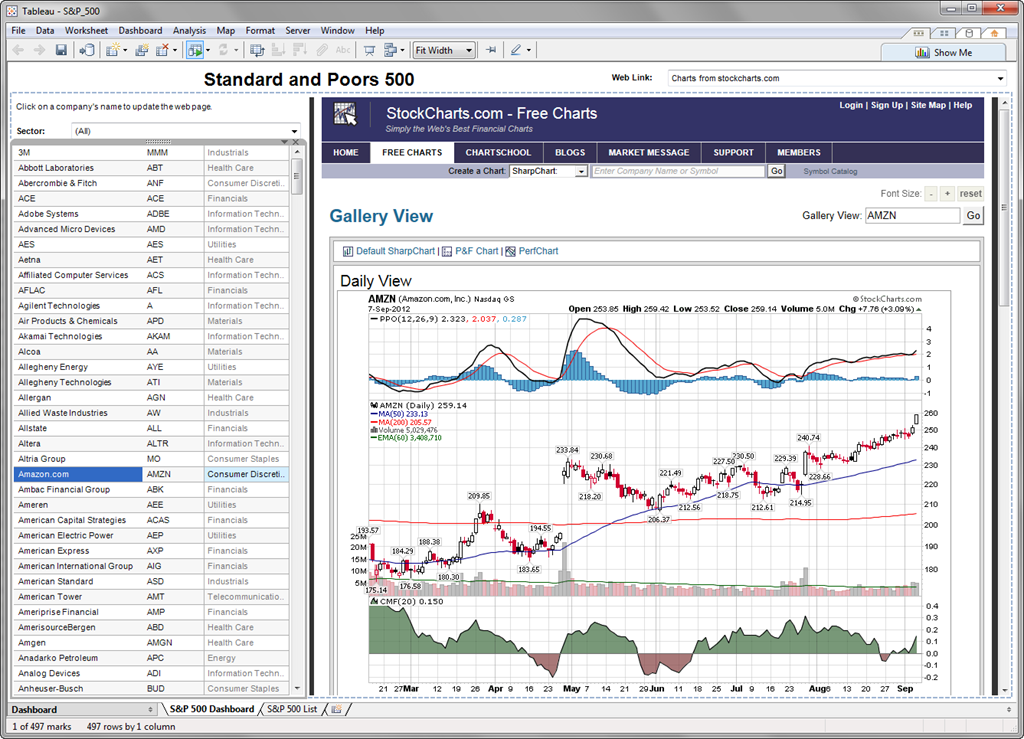Click the Show/Hide Cards toolbar icon
The image size is (1024, 739).
[x=391, y=50]
